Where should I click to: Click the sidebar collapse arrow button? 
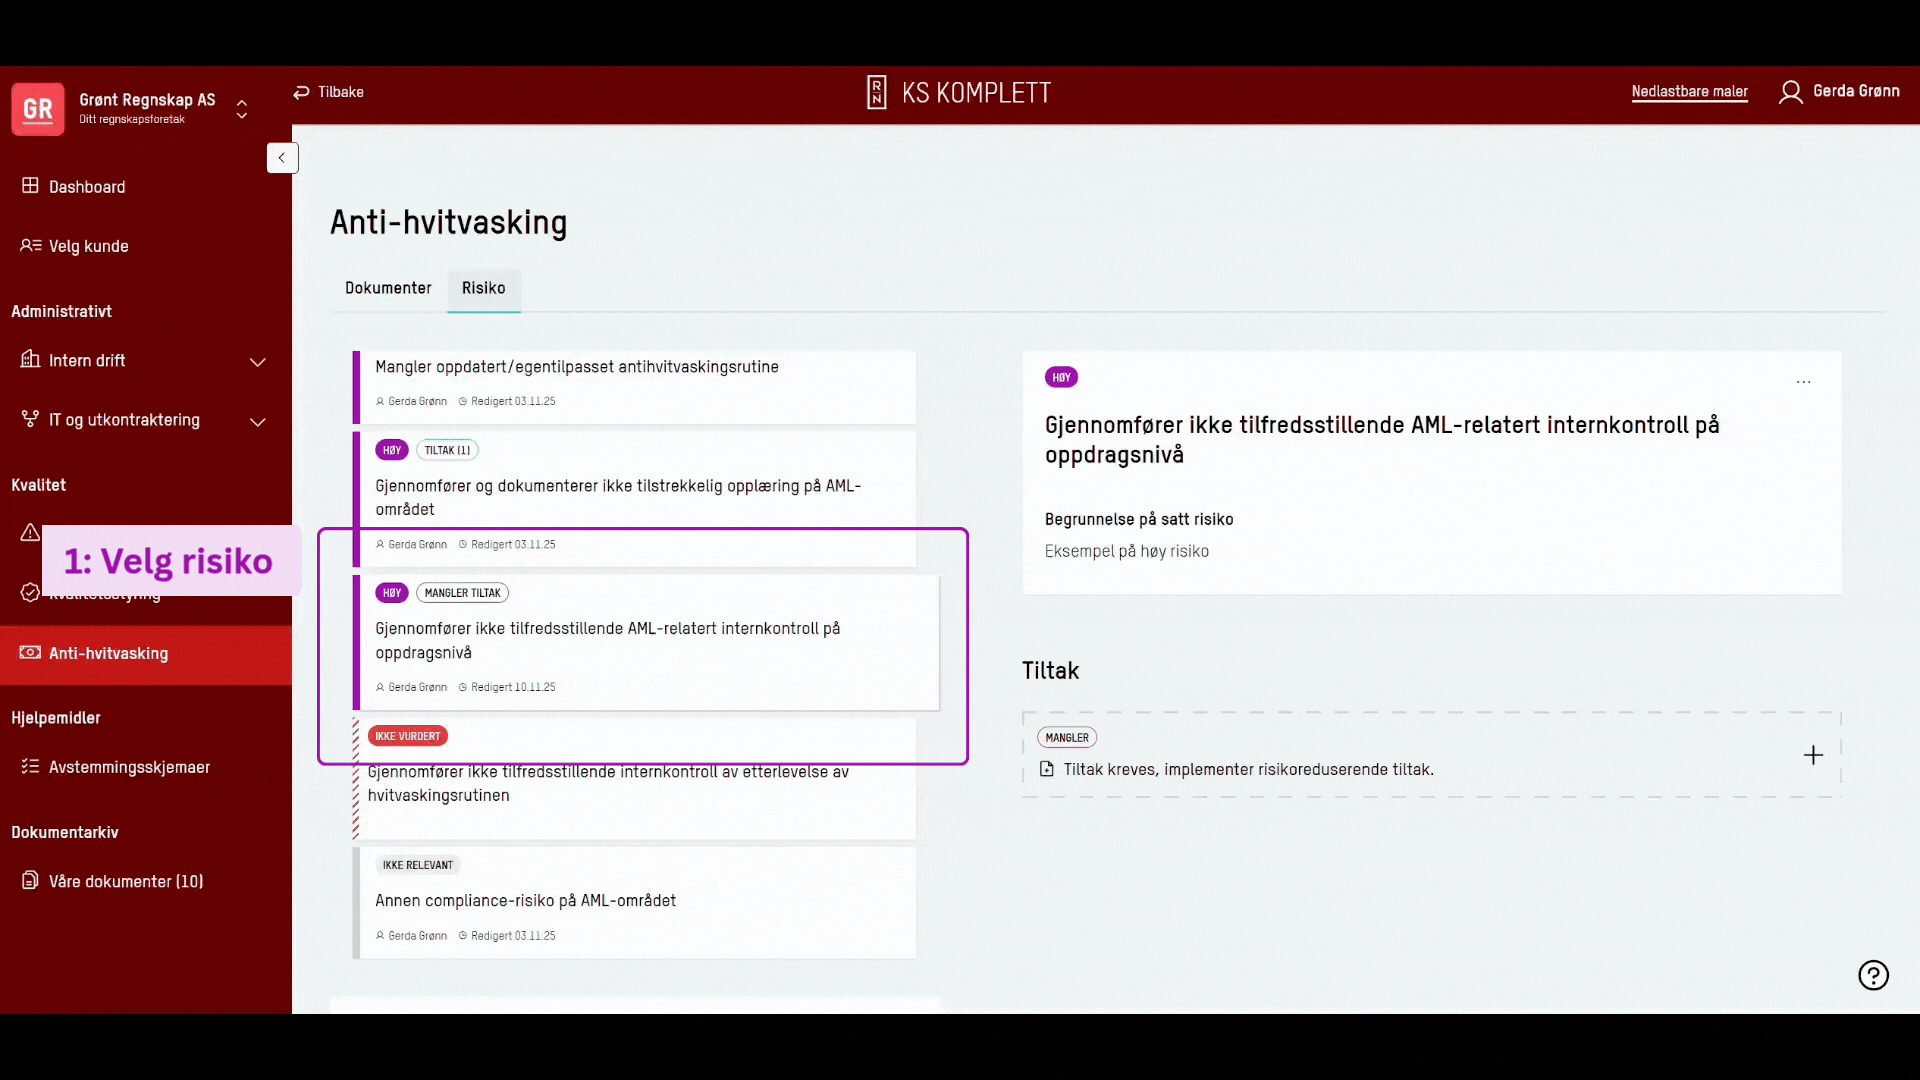(282, 158)
